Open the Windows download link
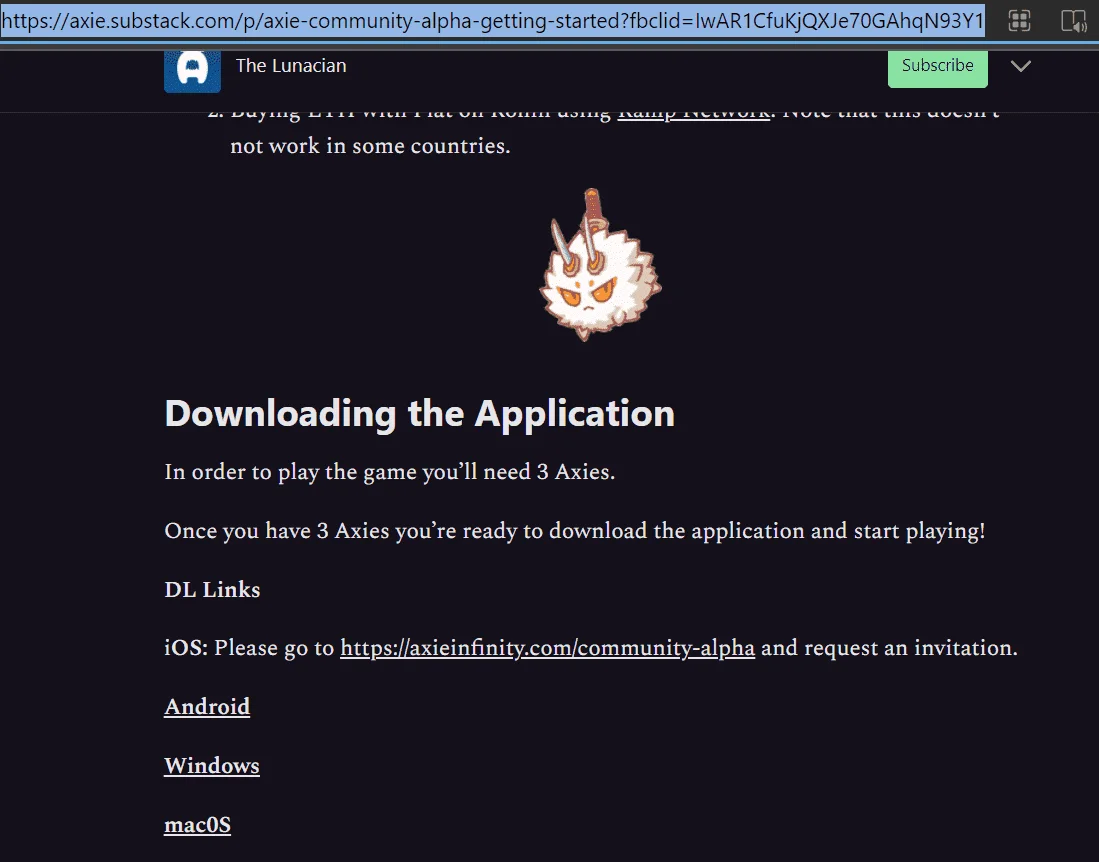Screen dimensions: 1099x862 [212, 765]
